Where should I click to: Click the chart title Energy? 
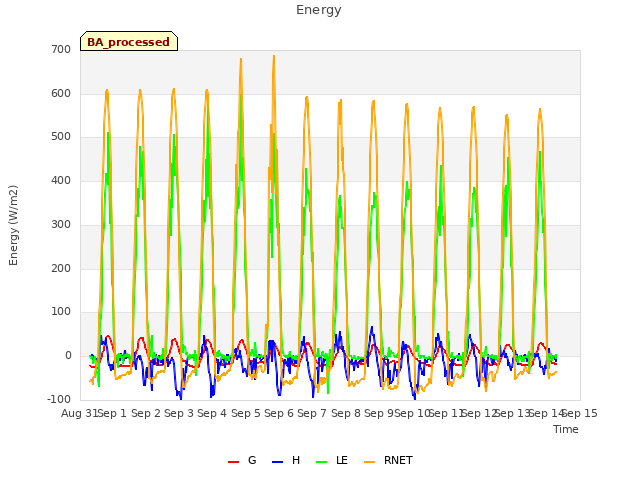(318, 10)
